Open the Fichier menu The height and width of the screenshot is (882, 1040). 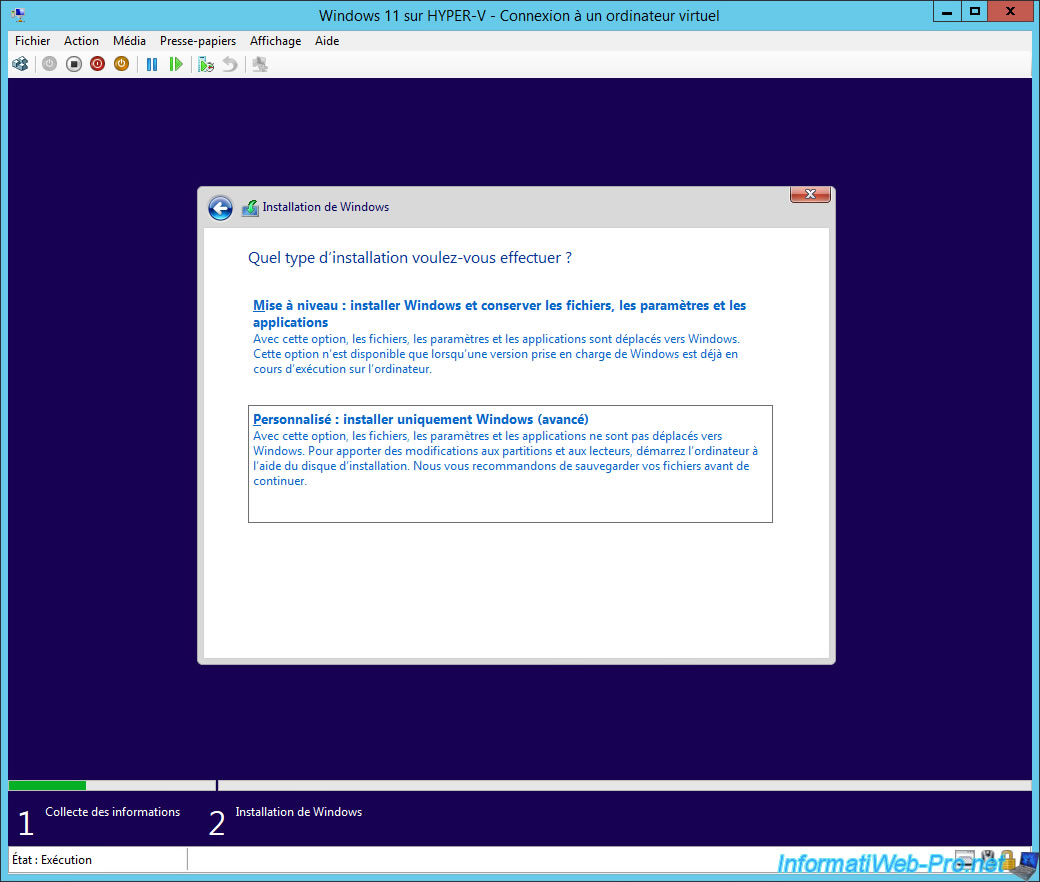point(32,41)
